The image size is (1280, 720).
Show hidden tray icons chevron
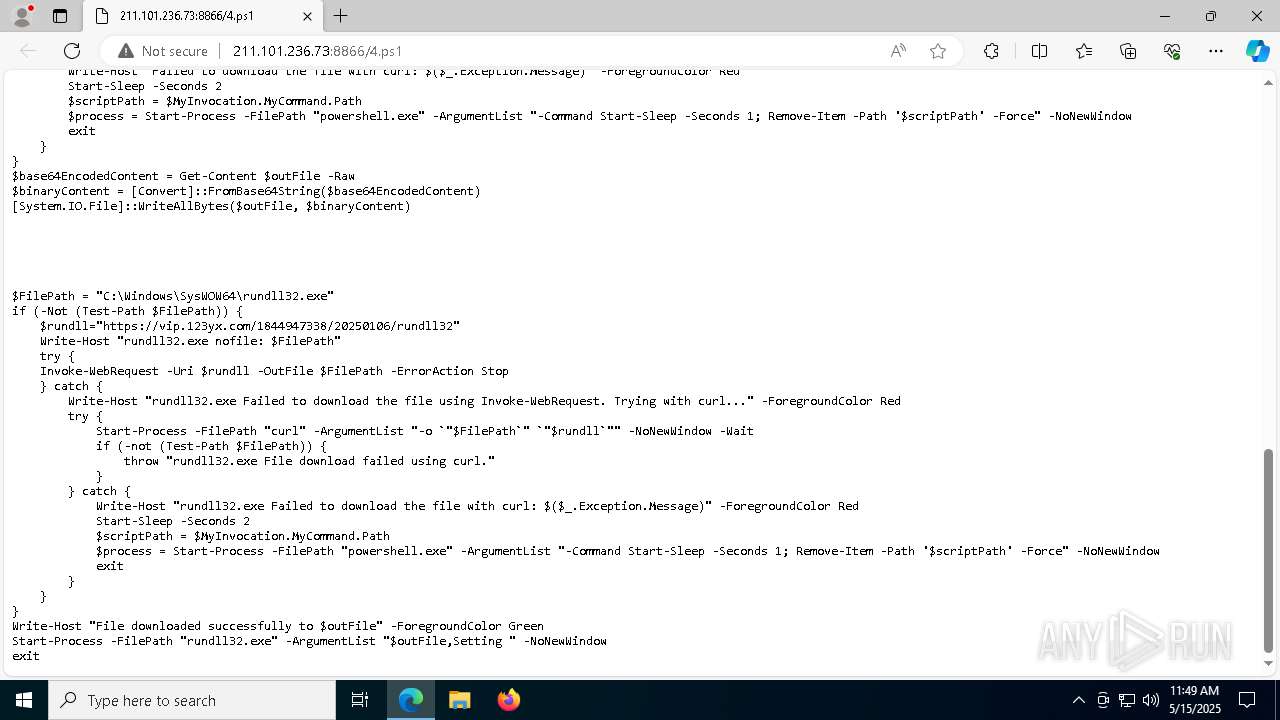click(1078, 700)
